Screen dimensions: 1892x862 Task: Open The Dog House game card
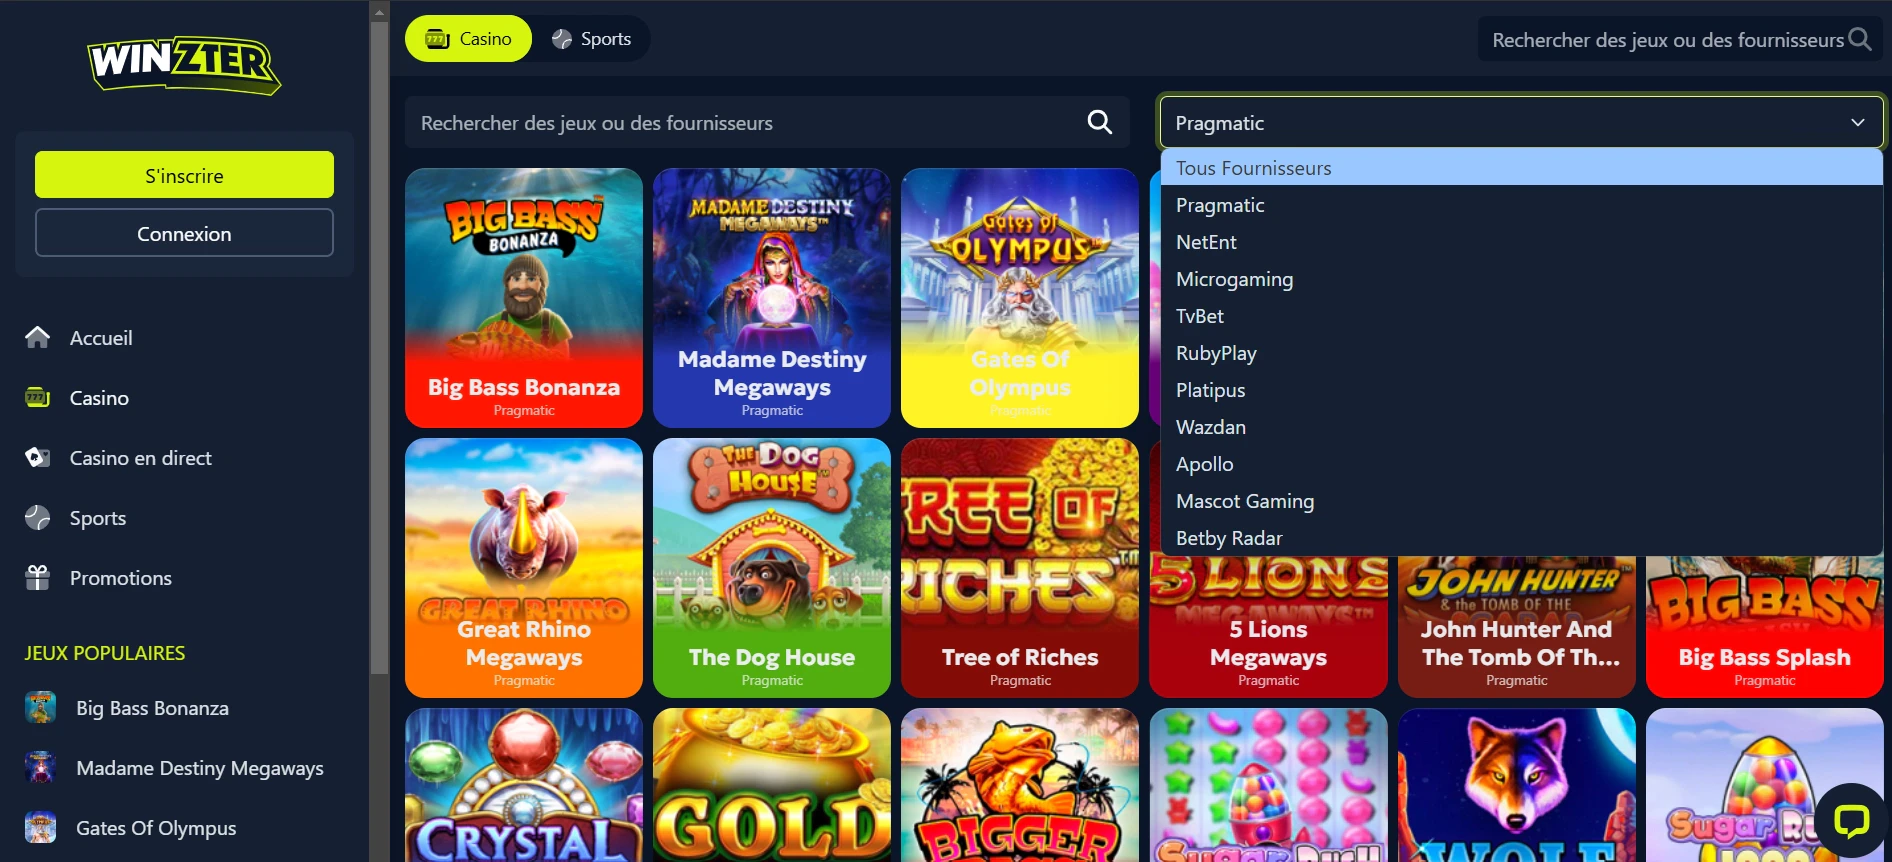point(772,568)
